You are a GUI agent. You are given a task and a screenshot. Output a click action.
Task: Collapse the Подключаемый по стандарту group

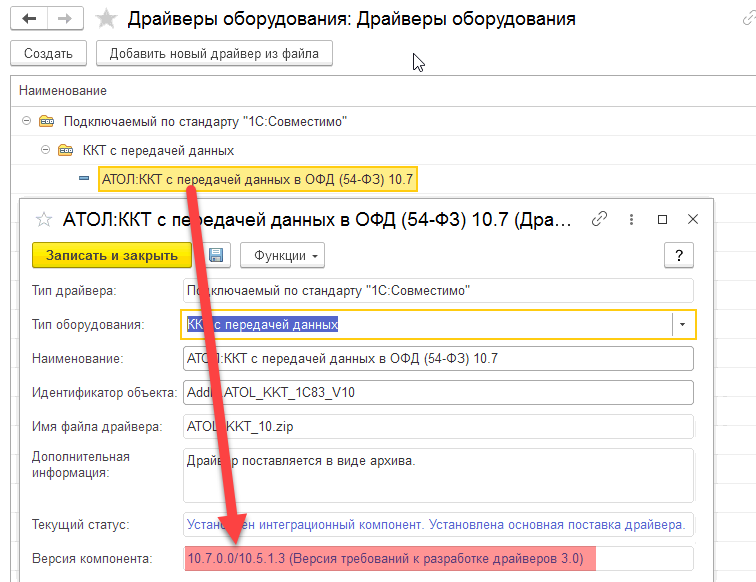coord(27,121)
